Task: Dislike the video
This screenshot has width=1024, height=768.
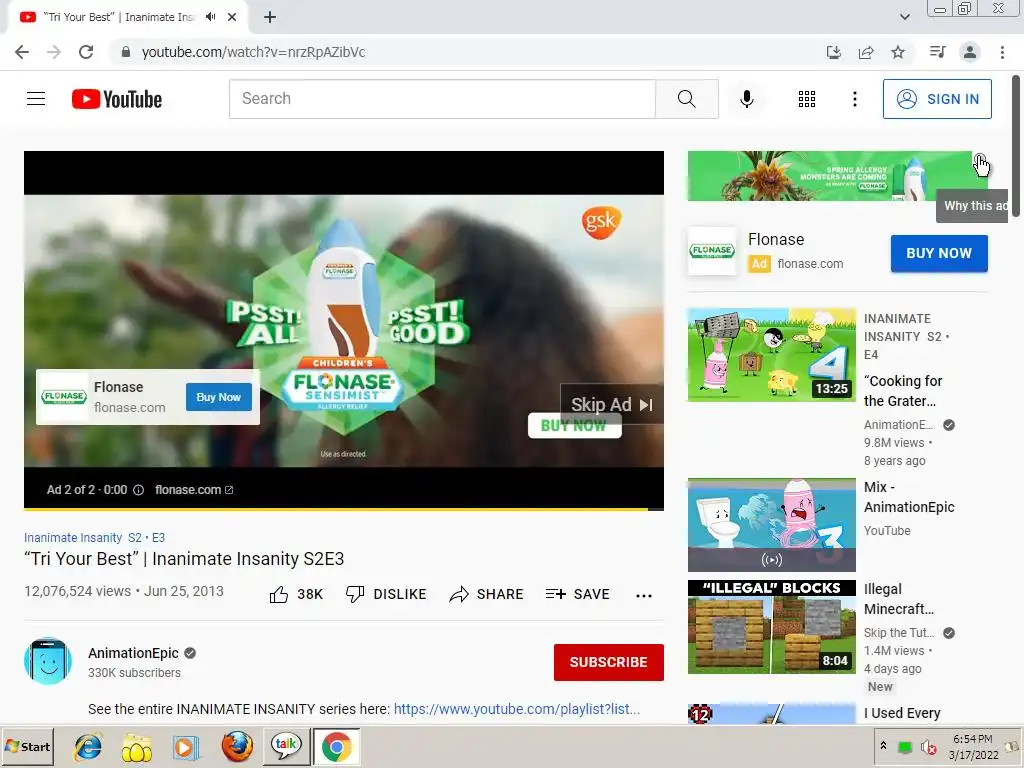Action: (385, 594)
